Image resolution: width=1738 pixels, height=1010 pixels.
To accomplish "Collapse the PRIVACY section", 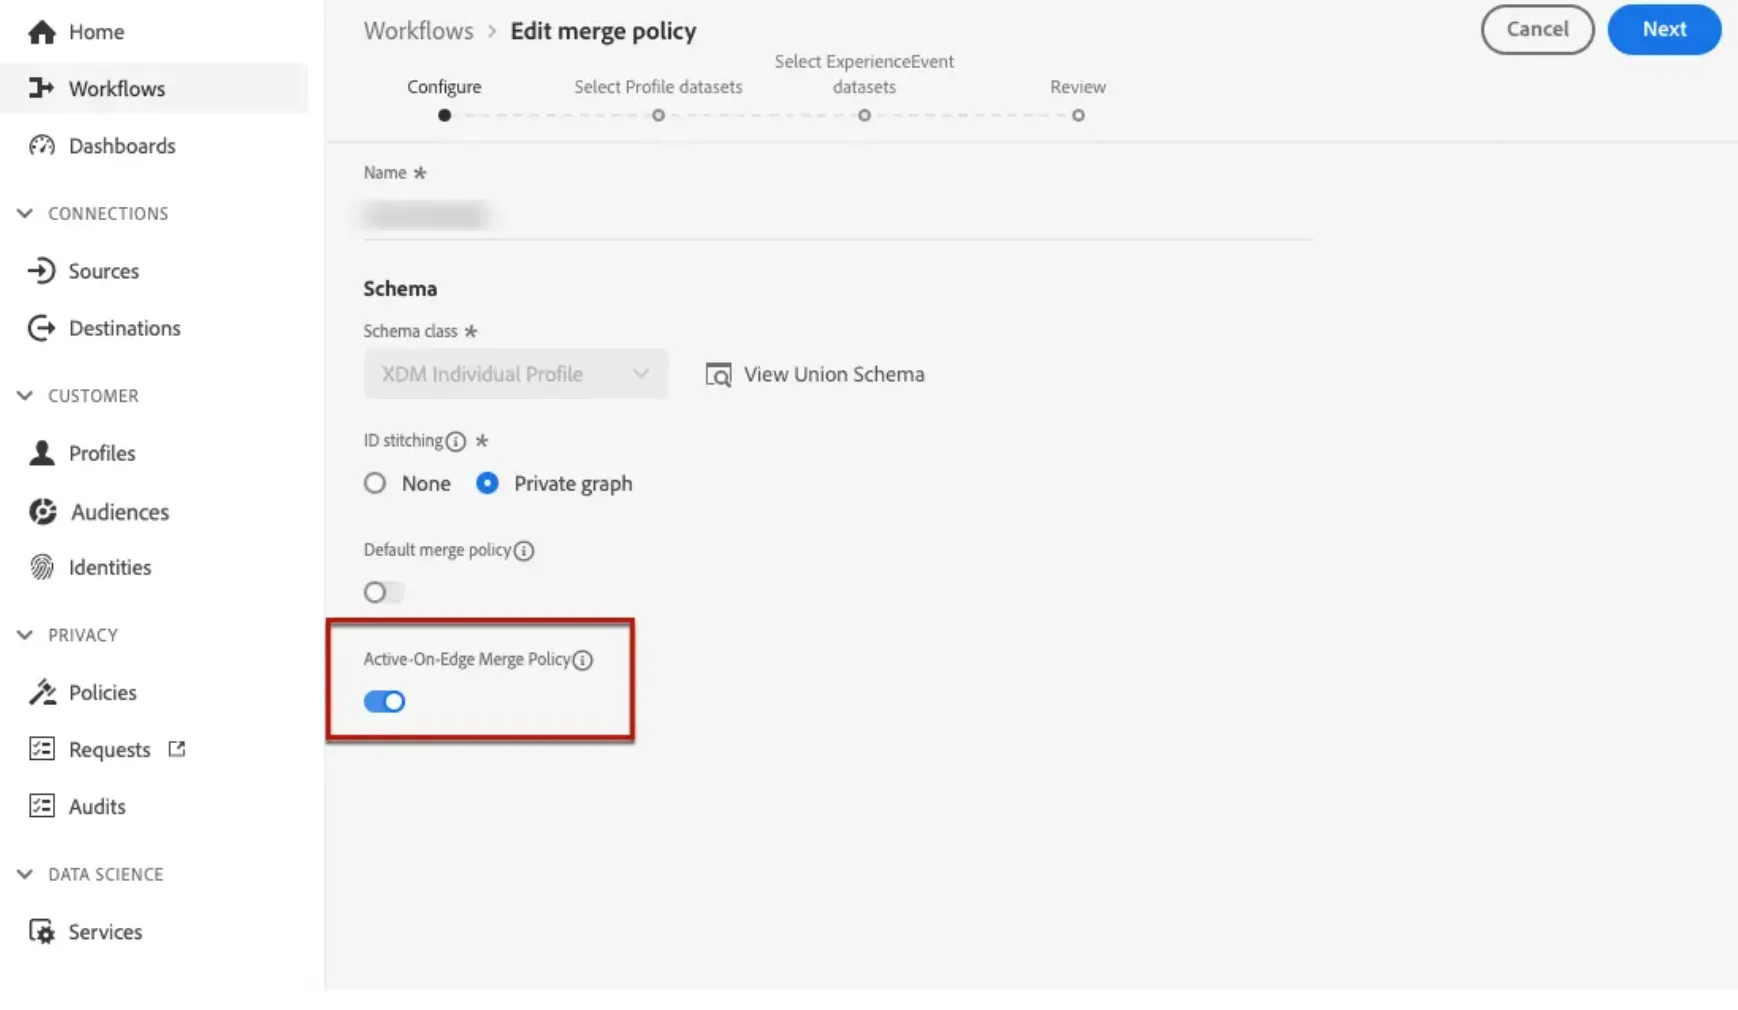I will (x=25, y=635).
